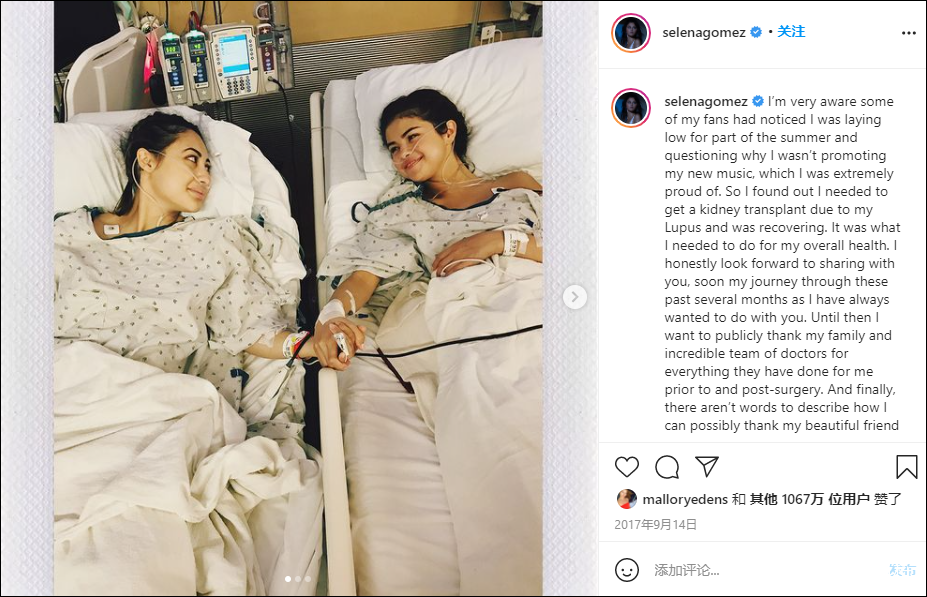The image size is (927, 597).
Task: Open the selenagomez username link in the header
Action: click(x=704, y=33)
